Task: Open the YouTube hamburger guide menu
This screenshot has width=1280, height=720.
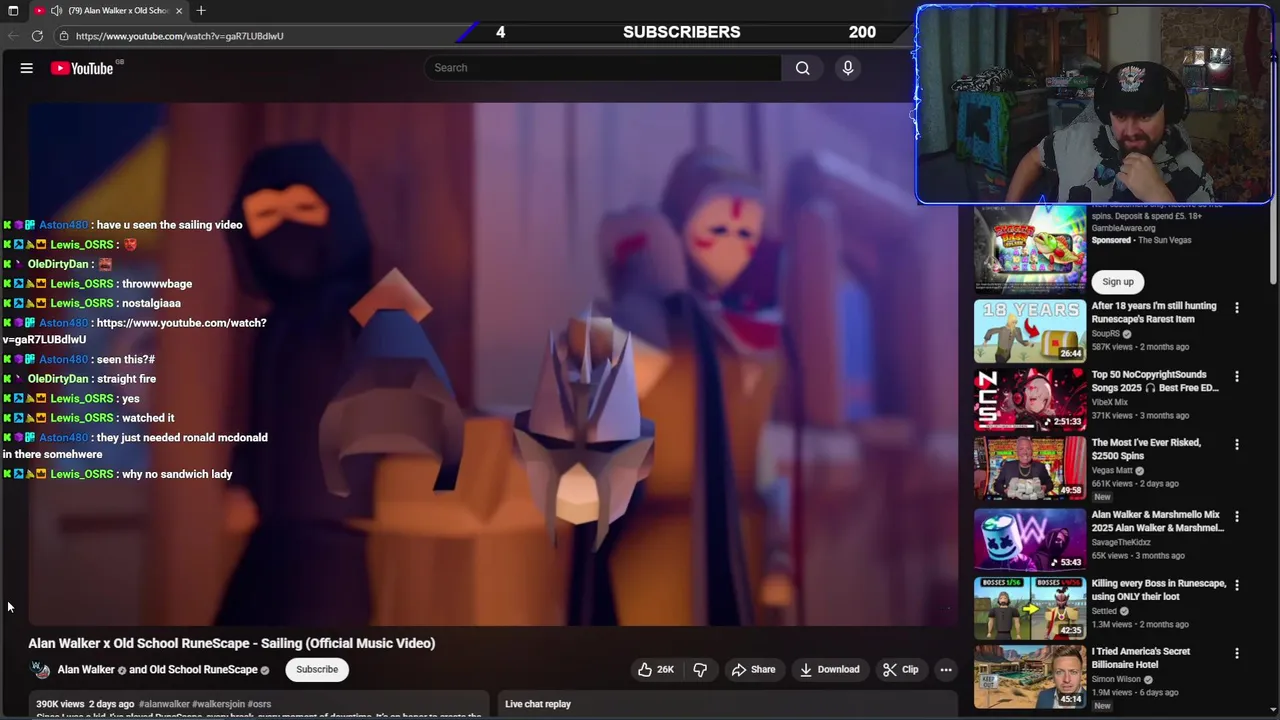Action: click(27, 68)
